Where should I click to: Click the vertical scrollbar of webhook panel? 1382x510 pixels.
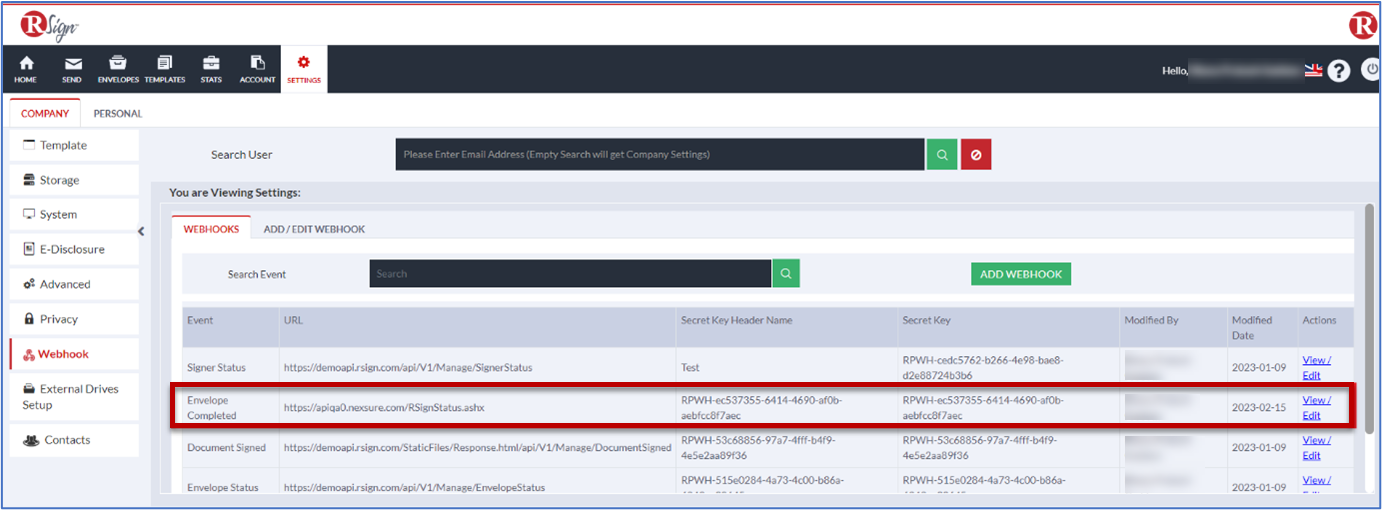point(1368,320)
